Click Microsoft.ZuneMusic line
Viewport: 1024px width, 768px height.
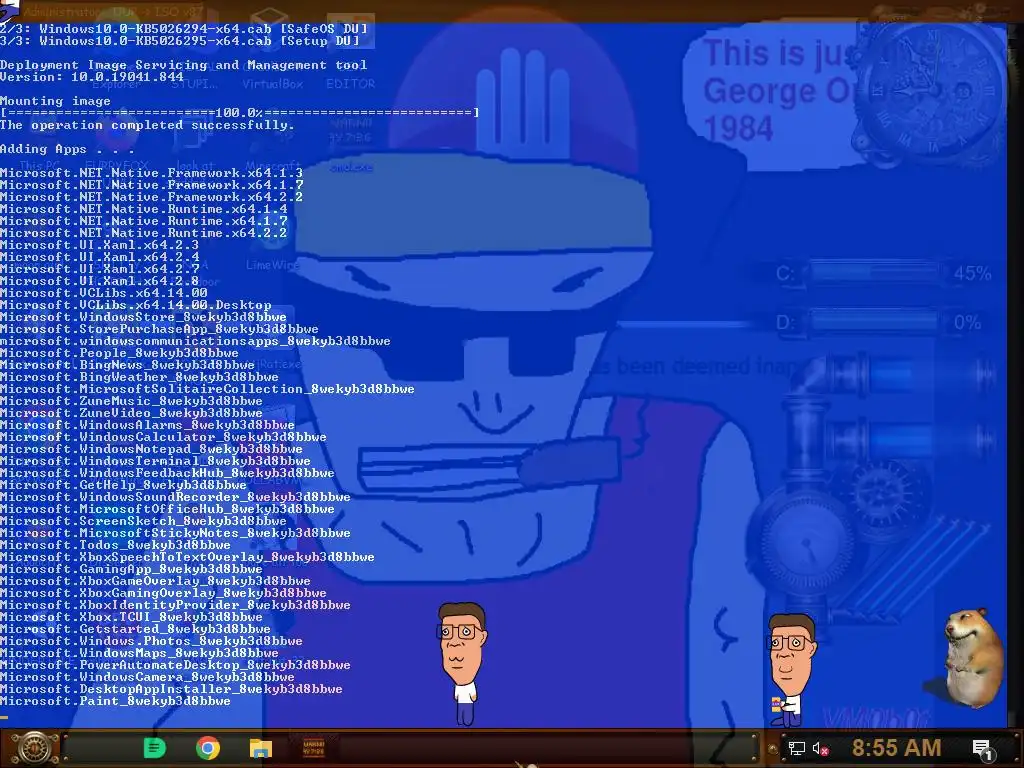(x=131, y=401)
